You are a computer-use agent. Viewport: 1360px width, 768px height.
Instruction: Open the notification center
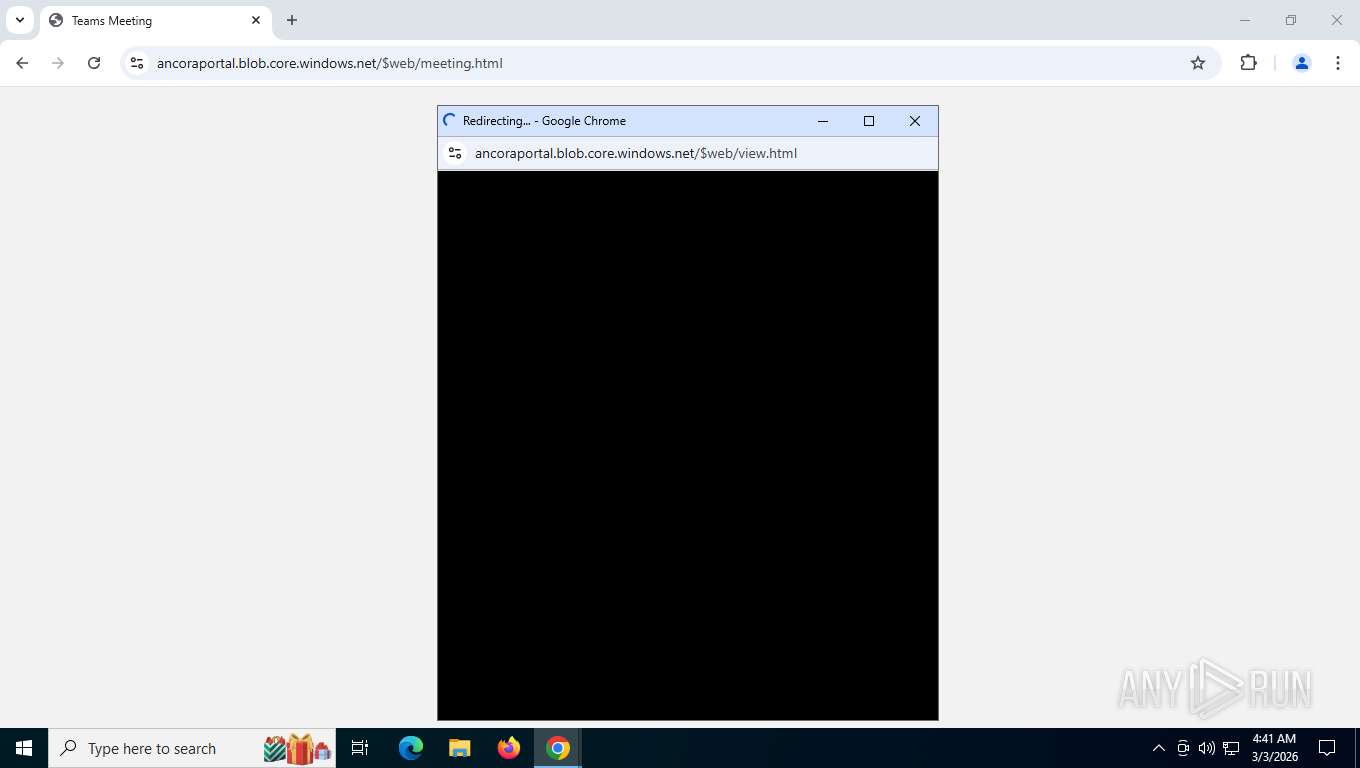tap(1327, 748)
